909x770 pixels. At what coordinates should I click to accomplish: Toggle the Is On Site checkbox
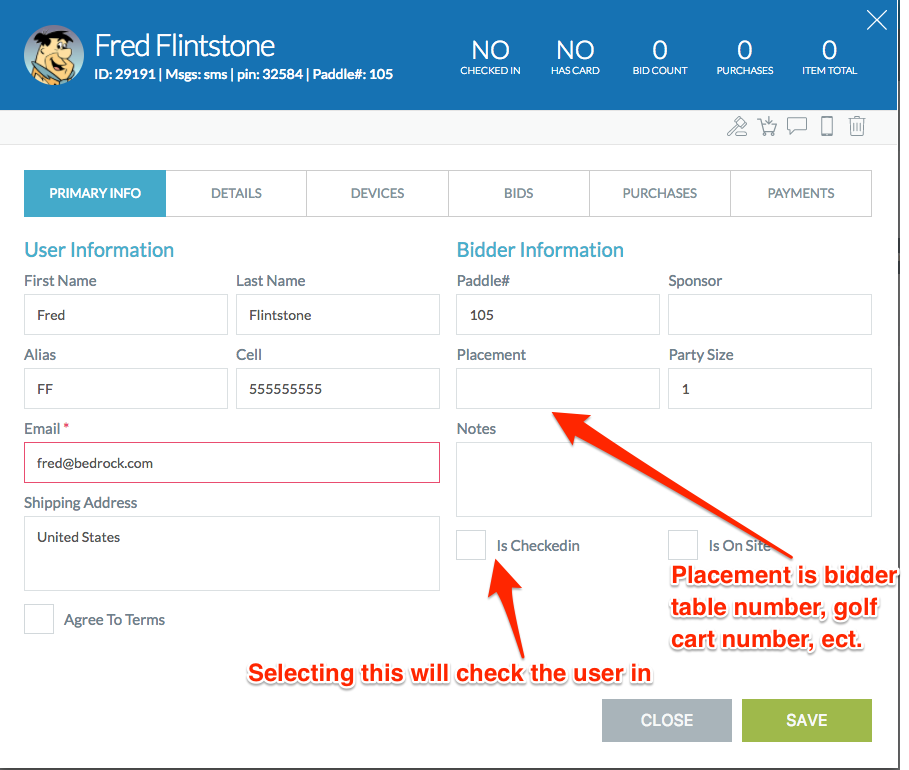(x=683, y=545)
